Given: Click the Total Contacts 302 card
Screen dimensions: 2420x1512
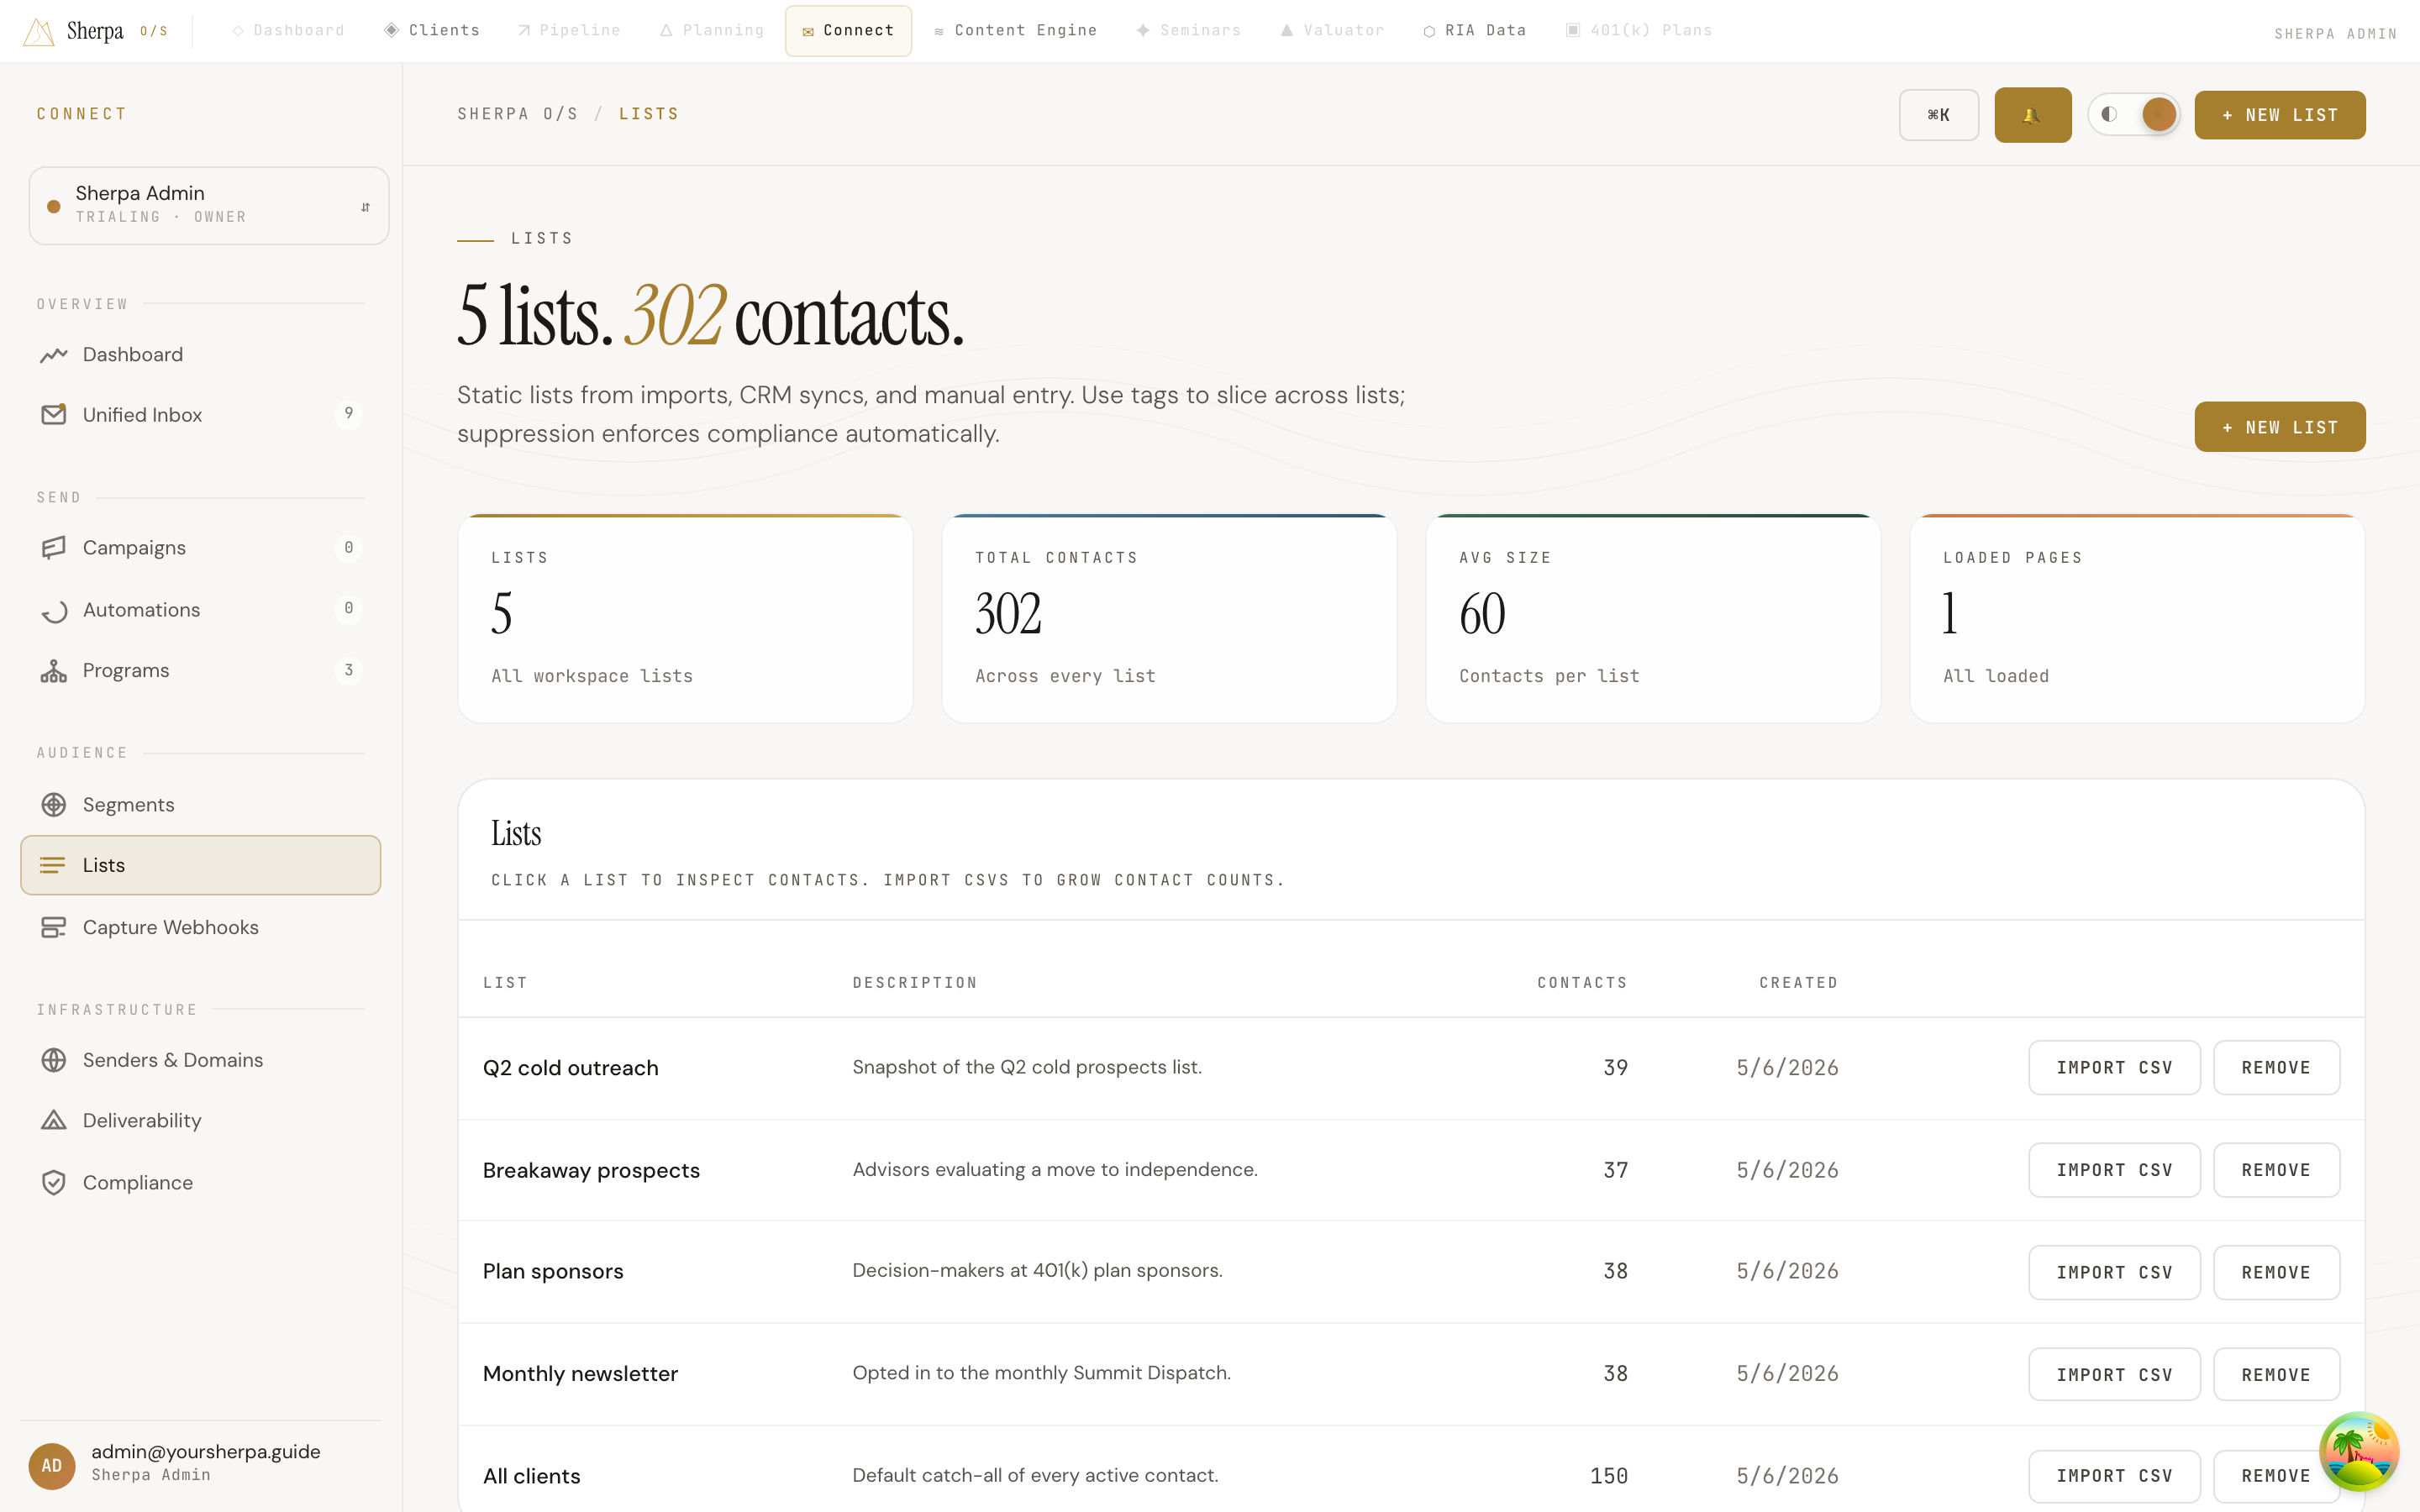Looking at the screenshot, I should coord(1169,618).
